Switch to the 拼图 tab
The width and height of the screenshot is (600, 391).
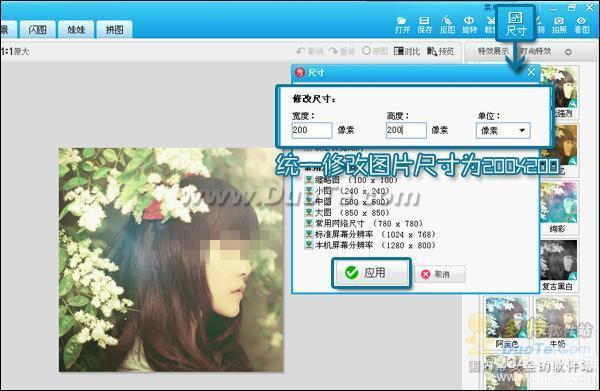(x=114, y=29)
